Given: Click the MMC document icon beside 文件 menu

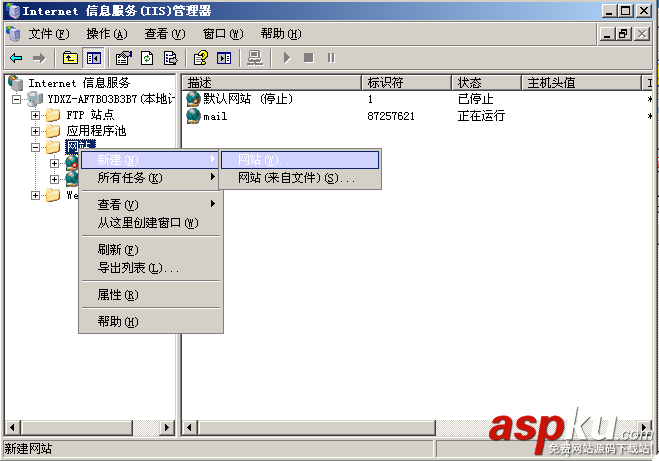Looking at the screenshot, I should pos(13,34).
